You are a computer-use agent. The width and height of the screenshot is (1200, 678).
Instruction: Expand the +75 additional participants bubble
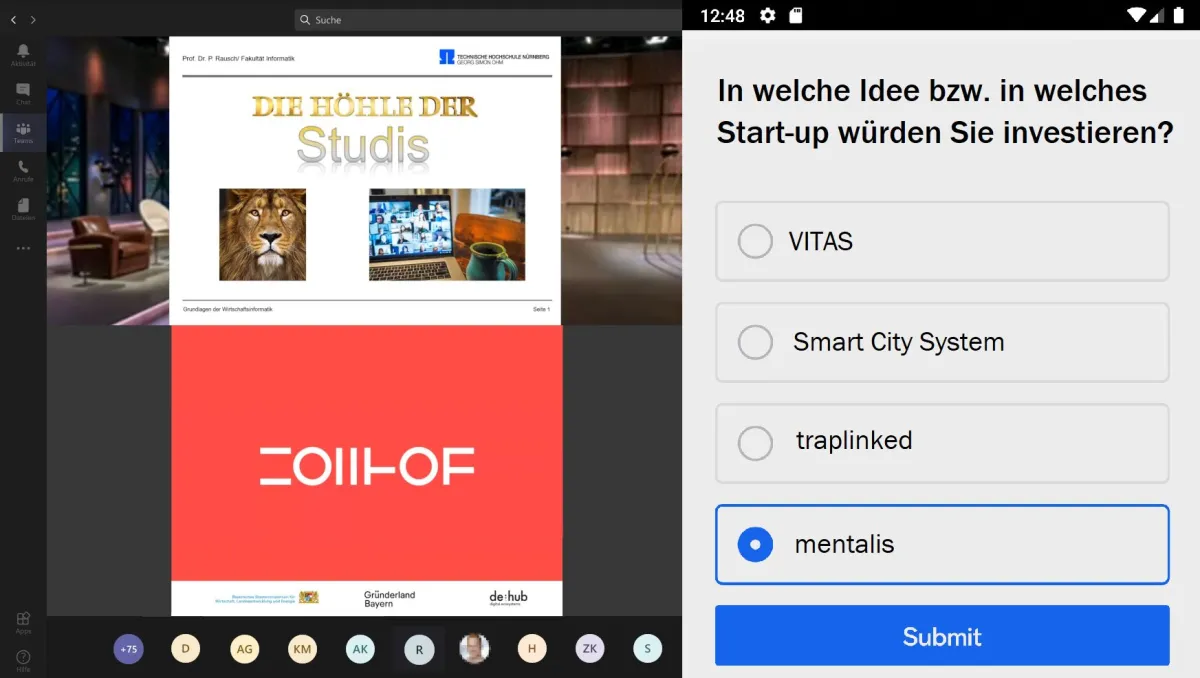(x=128, y=649)
